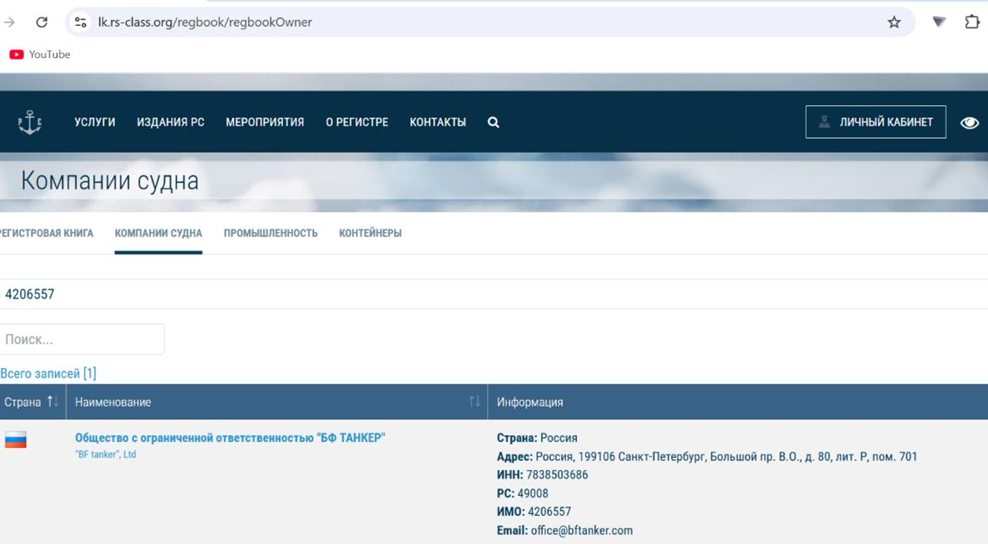
Task: Click the field containing 4206557
Action: [x=494, y=294]
